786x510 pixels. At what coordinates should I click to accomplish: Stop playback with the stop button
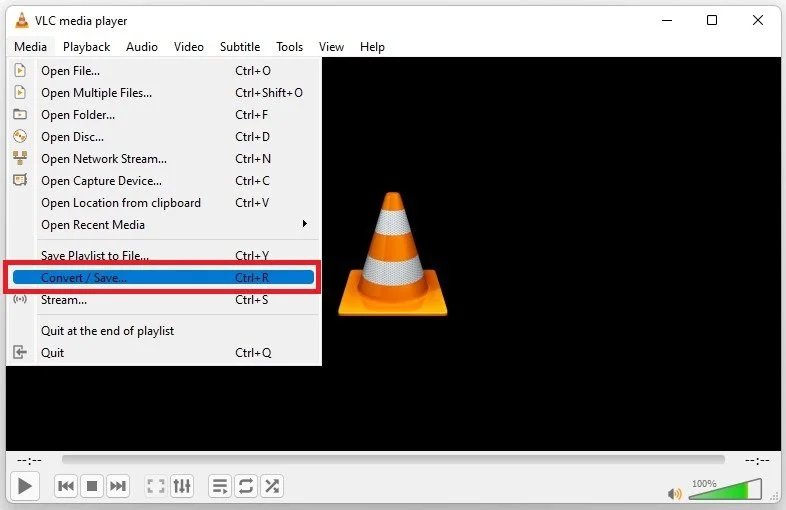pyautogui.click(x=92, y=486)
